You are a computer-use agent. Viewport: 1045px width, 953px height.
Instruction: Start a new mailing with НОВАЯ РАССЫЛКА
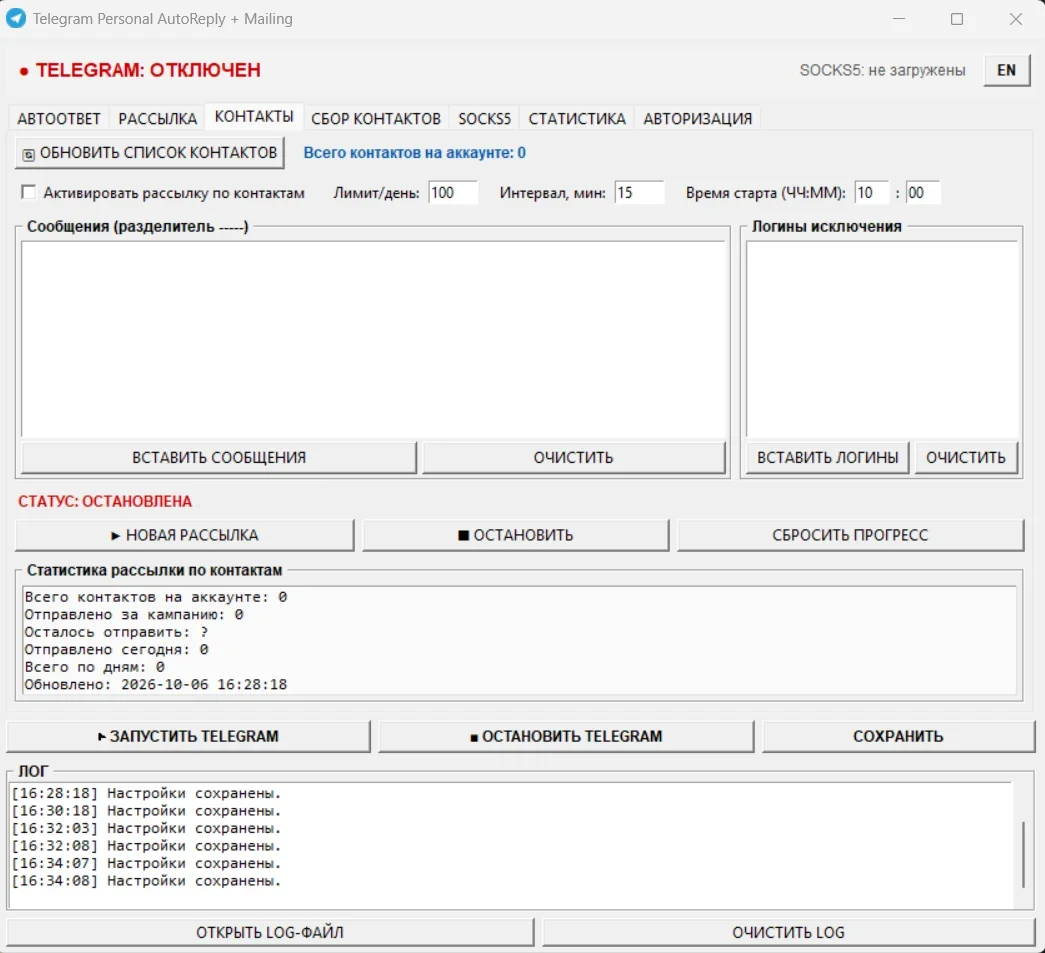(x=184, y=535)
